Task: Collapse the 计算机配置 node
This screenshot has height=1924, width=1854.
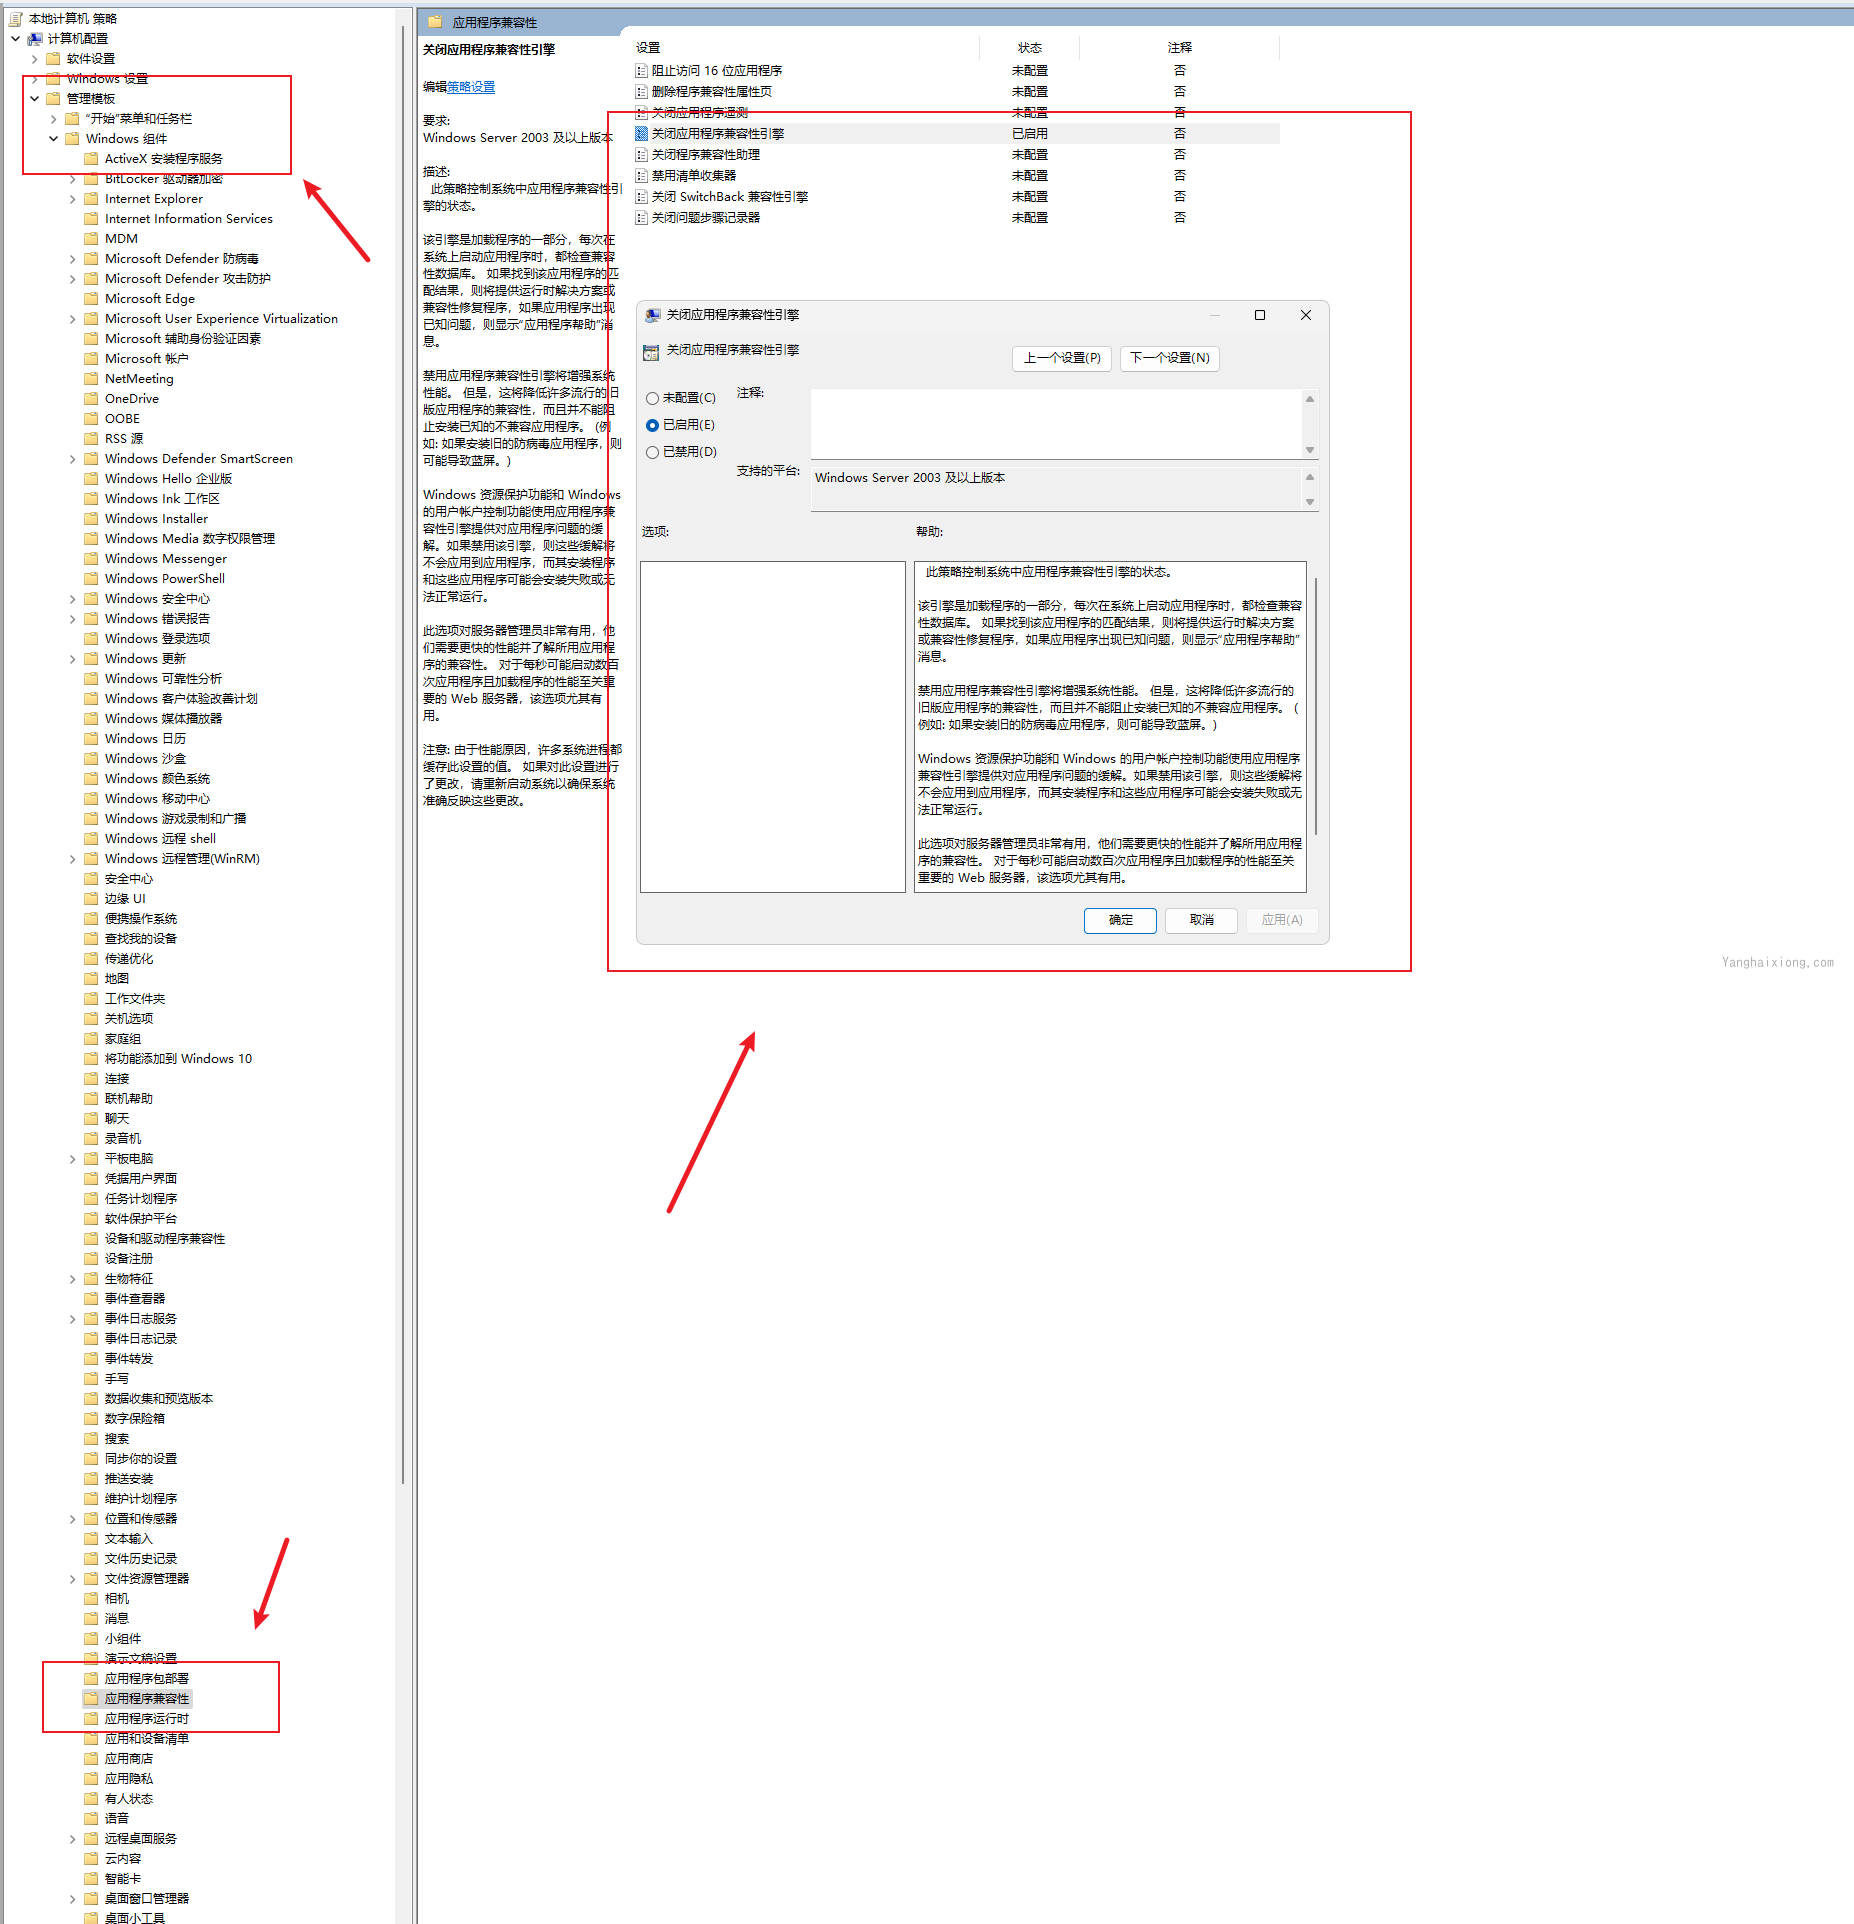Action: [16, 38]
